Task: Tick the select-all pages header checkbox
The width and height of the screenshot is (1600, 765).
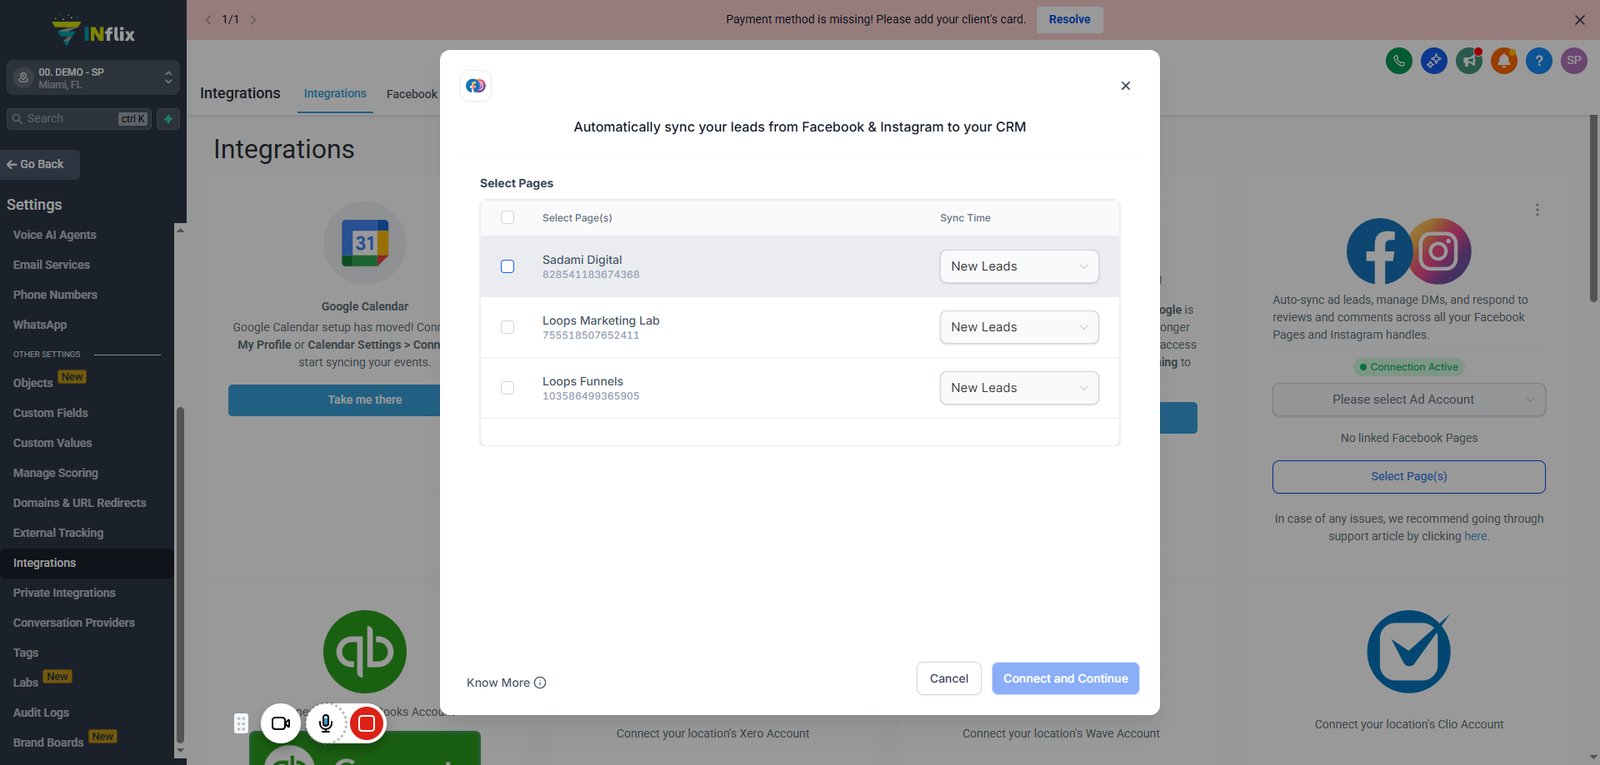Action: (507, 217)
